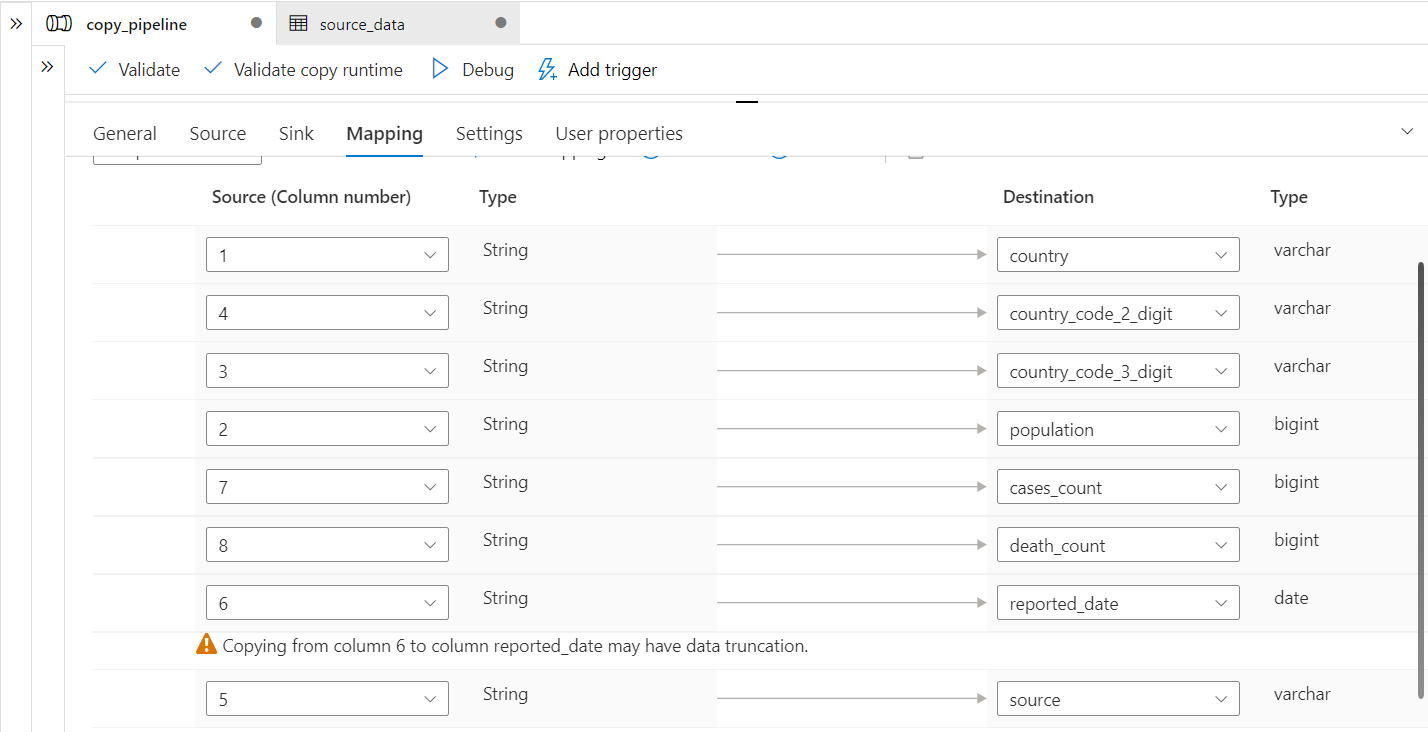Click the orange data truncation warning icon
This screenshot has height=732, width=1428.
207,645
